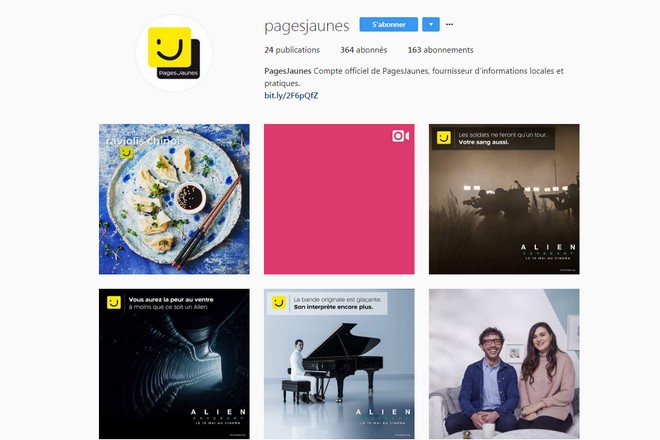Open the bit.ly/2F6pQfZ link
Viewport: 660px width, 440px height.
coord(291,96)
